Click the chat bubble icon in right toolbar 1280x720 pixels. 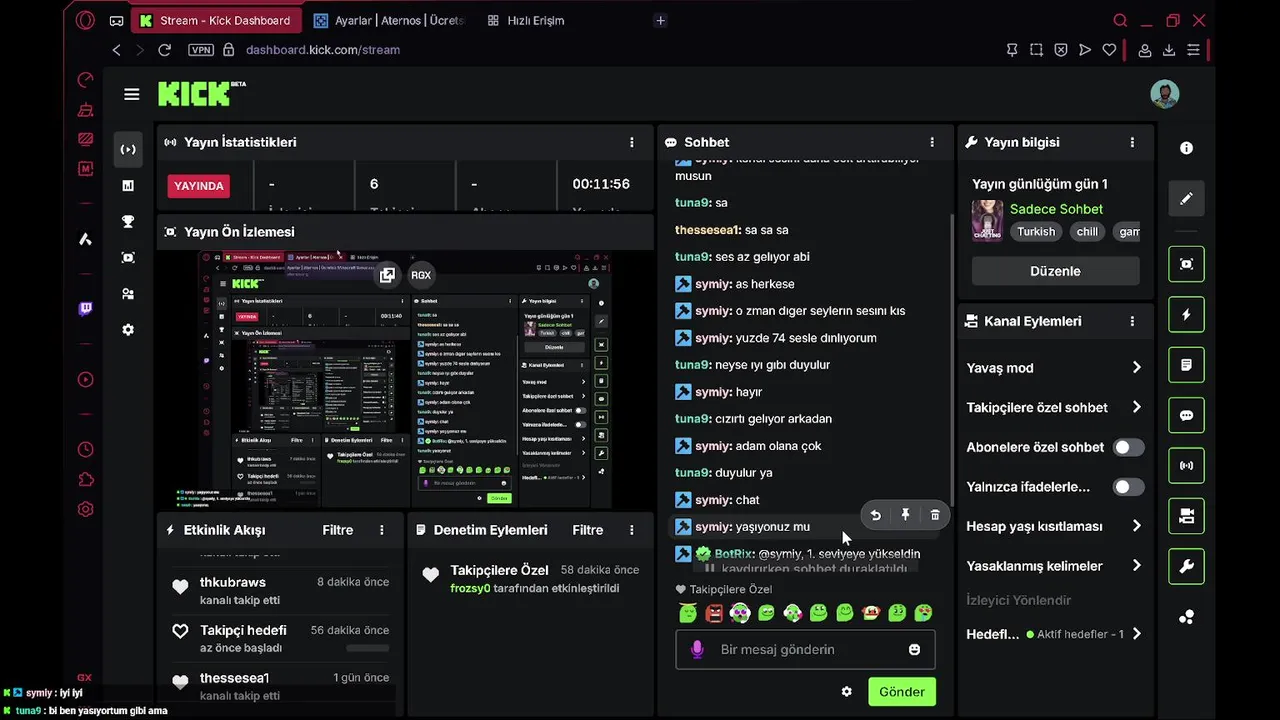click(x=1186, y=415)
